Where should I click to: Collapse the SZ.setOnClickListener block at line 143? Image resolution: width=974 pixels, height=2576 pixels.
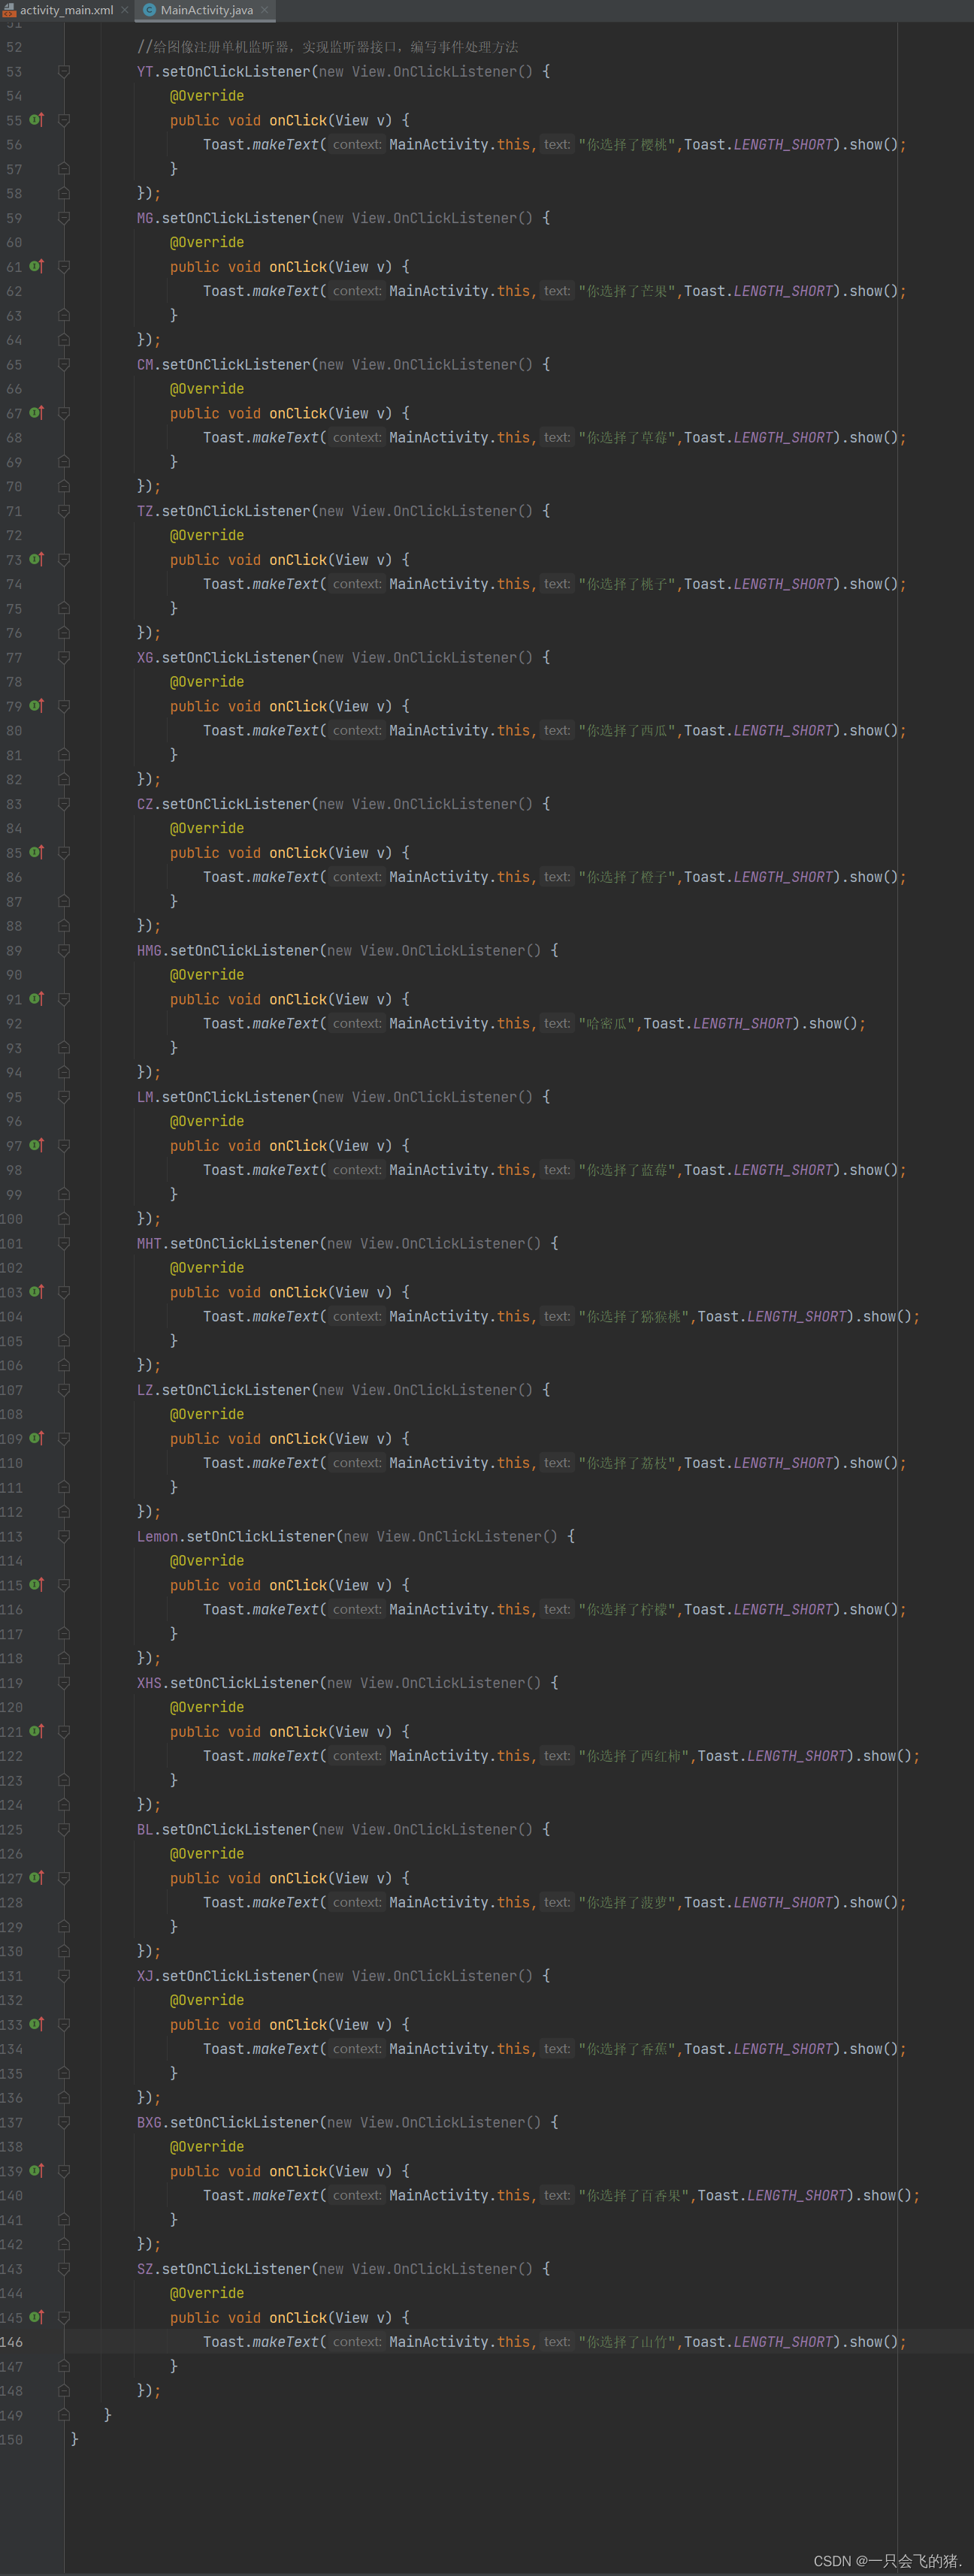pos(64,2269)
